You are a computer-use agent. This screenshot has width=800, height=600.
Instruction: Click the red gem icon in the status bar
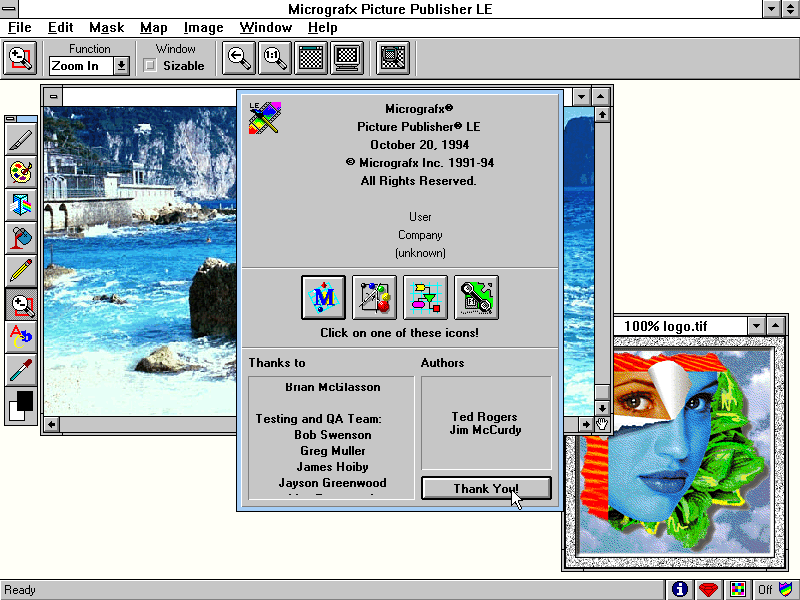708,590
